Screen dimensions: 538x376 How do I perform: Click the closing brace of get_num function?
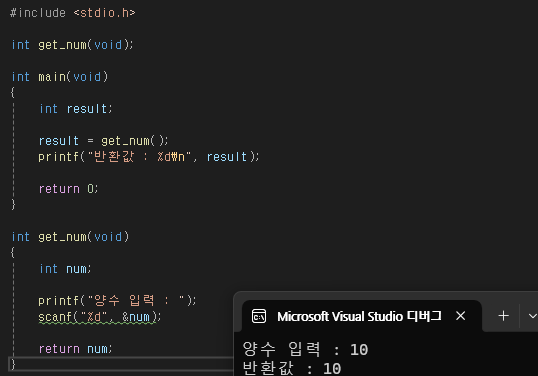click(13, 364)
